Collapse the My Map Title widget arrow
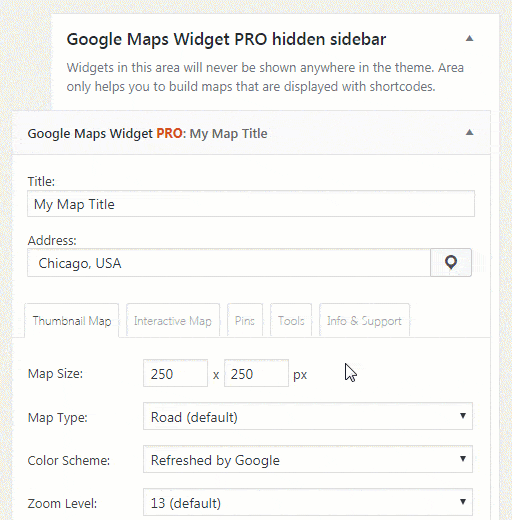The image size is (512, 520). point(469,133)
